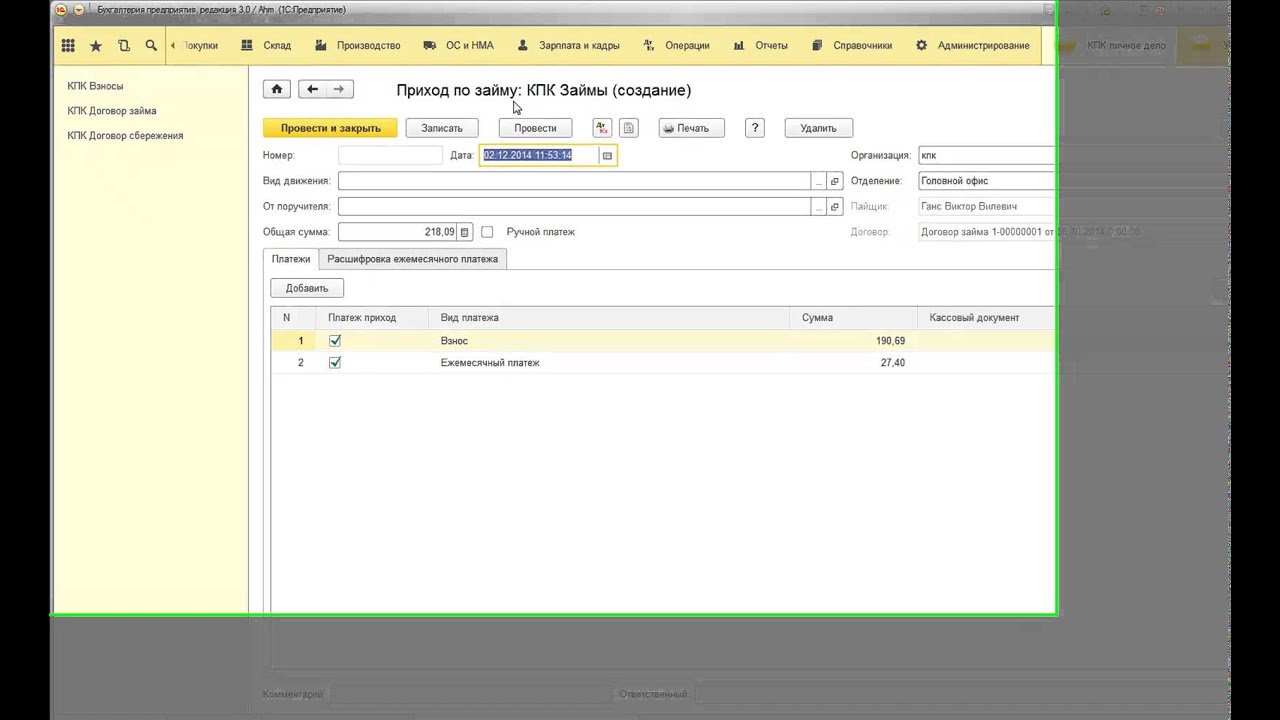This screenshot has width=1280, height=720.
Task: Click the Кассовый документ column header
Action: (986, 318)
